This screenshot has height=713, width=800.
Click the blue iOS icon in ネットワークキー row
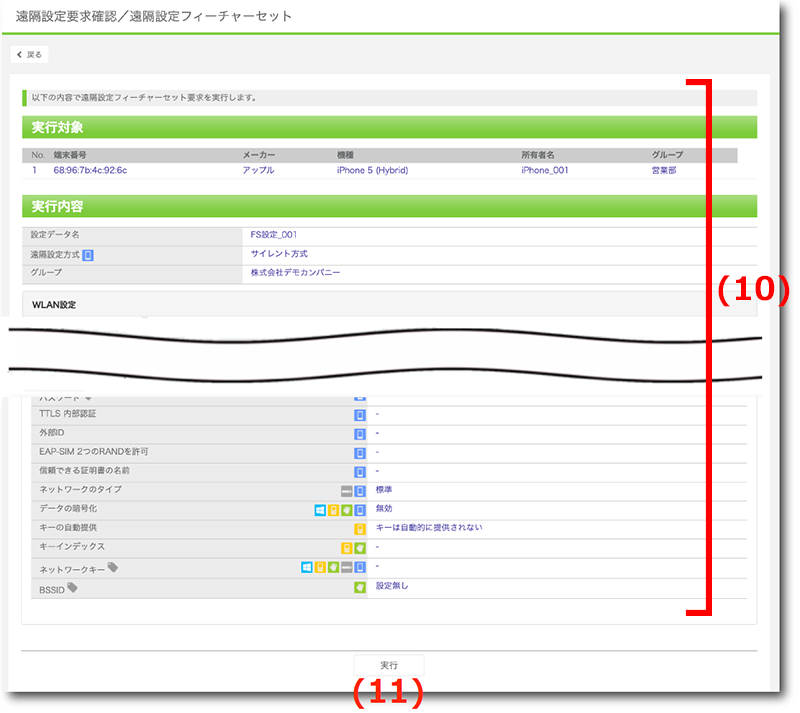(x=360, y=567)
